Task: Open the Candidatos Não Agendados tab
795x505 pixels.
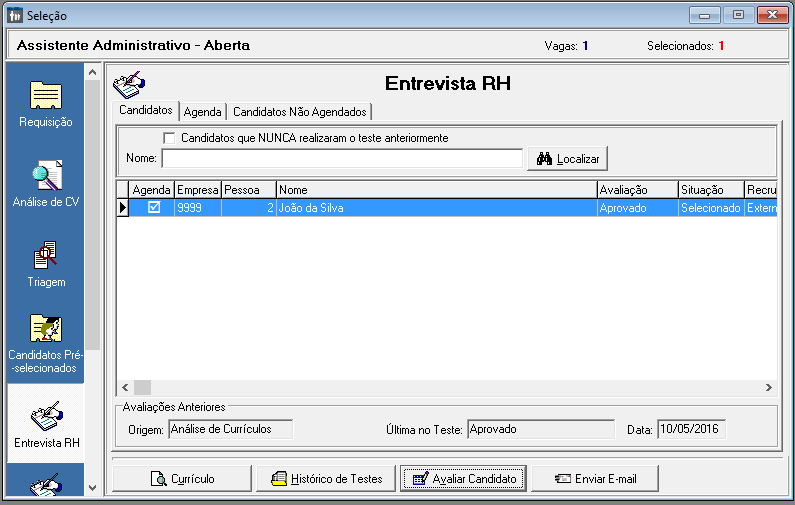Action: click(299, 112)
